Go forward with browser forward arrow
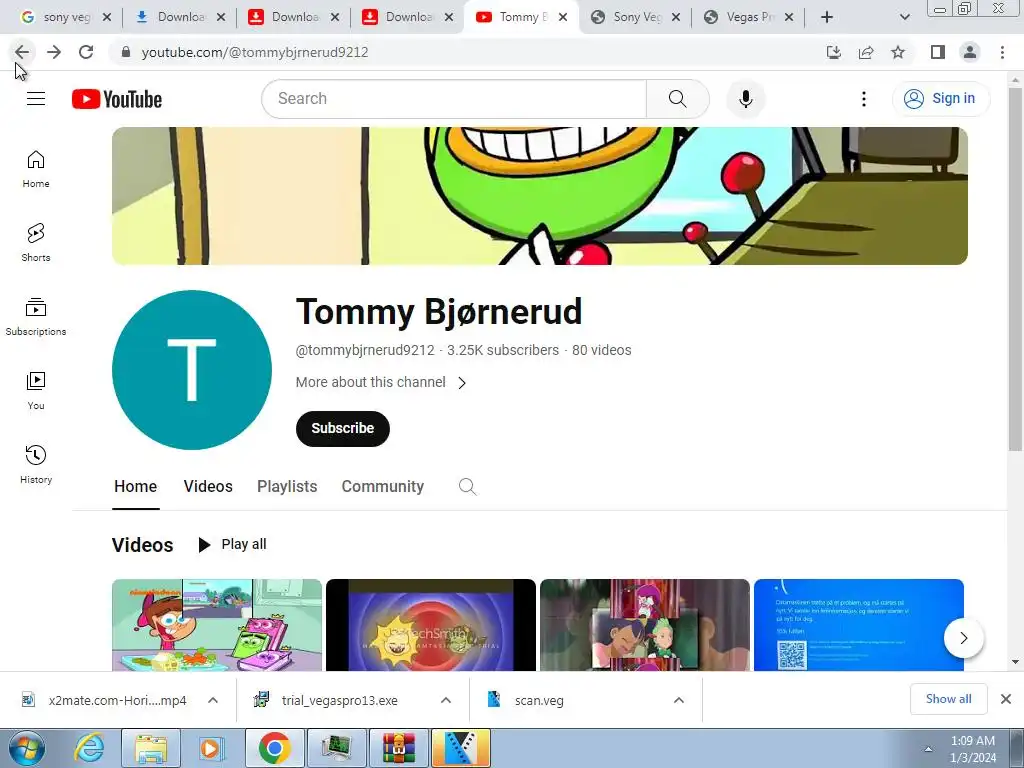 click(x=54, y=52)
